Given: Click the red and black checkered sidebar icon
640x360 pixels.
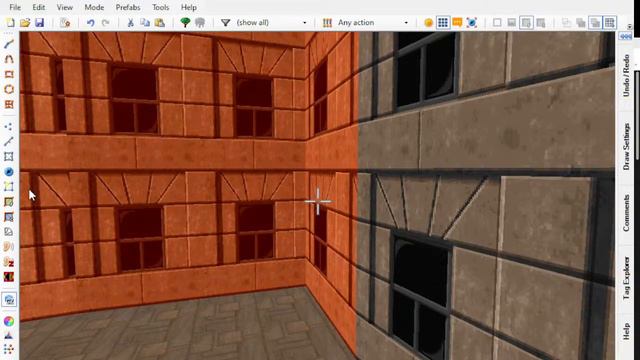Looking at the screenshot, I should coord(9,277).
